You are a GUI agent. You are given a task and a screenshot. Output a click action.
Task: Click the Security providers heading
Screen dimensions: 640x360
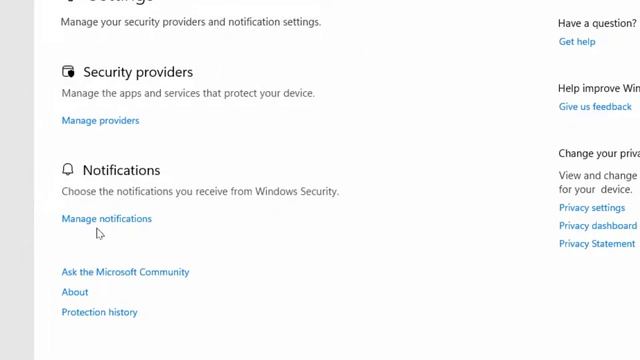point(138,72)
